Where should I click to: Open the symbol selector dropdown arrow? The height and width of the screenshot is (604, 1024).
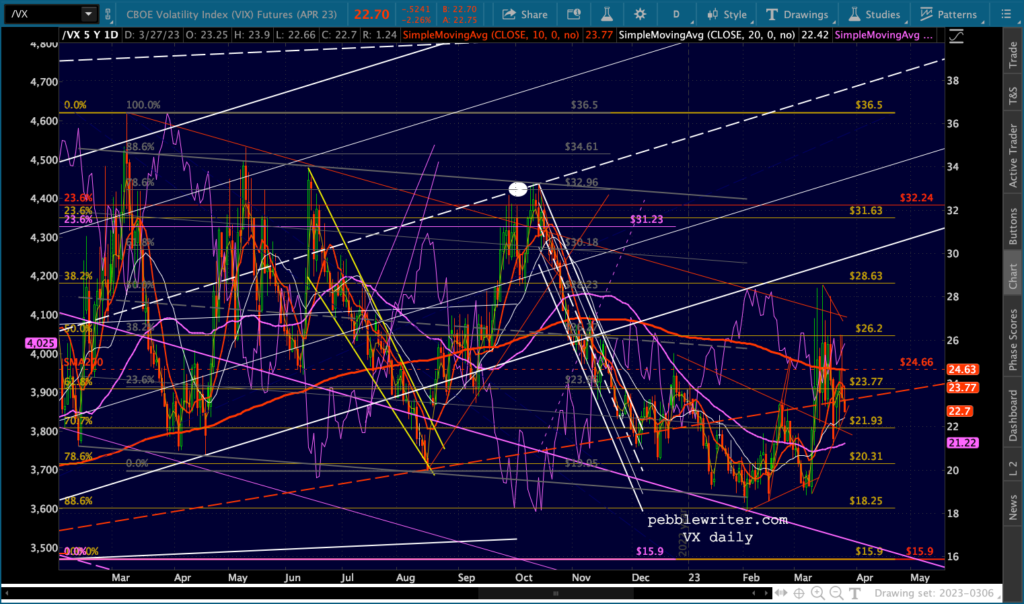89,14
